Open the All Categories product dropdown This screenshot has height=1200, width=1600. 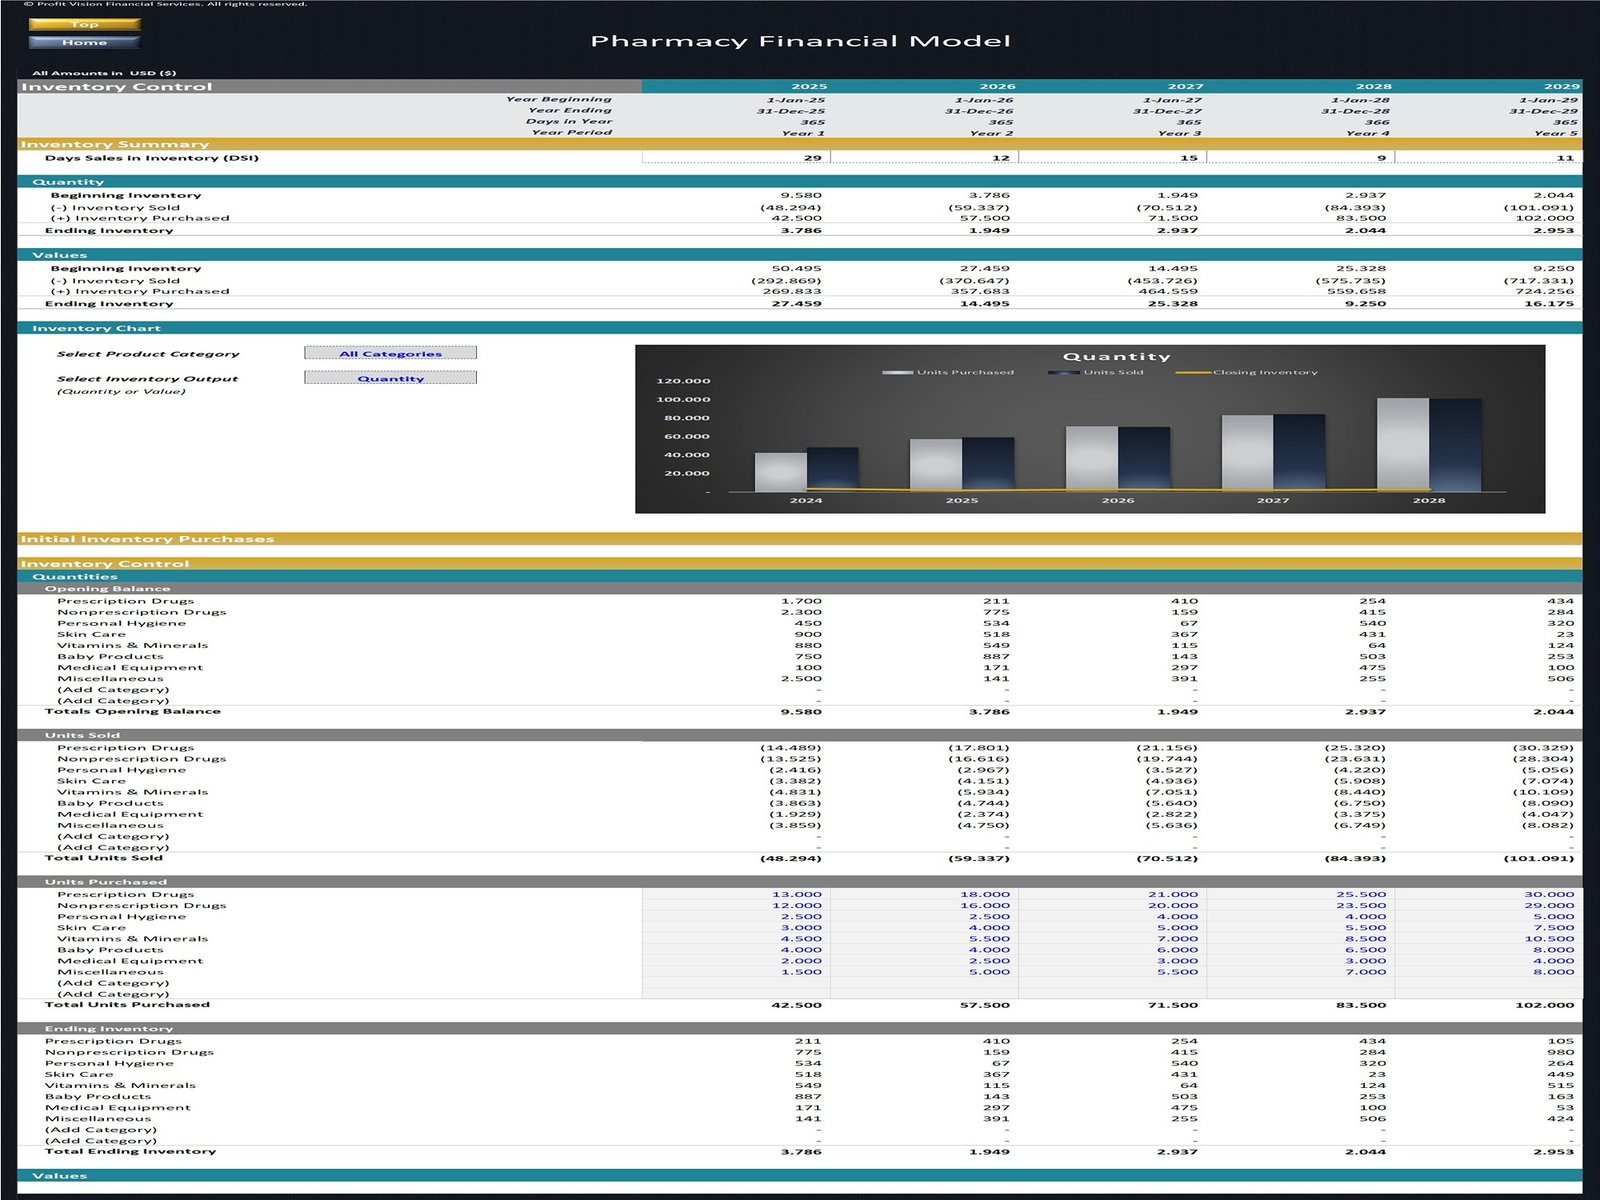coord(390,353)
